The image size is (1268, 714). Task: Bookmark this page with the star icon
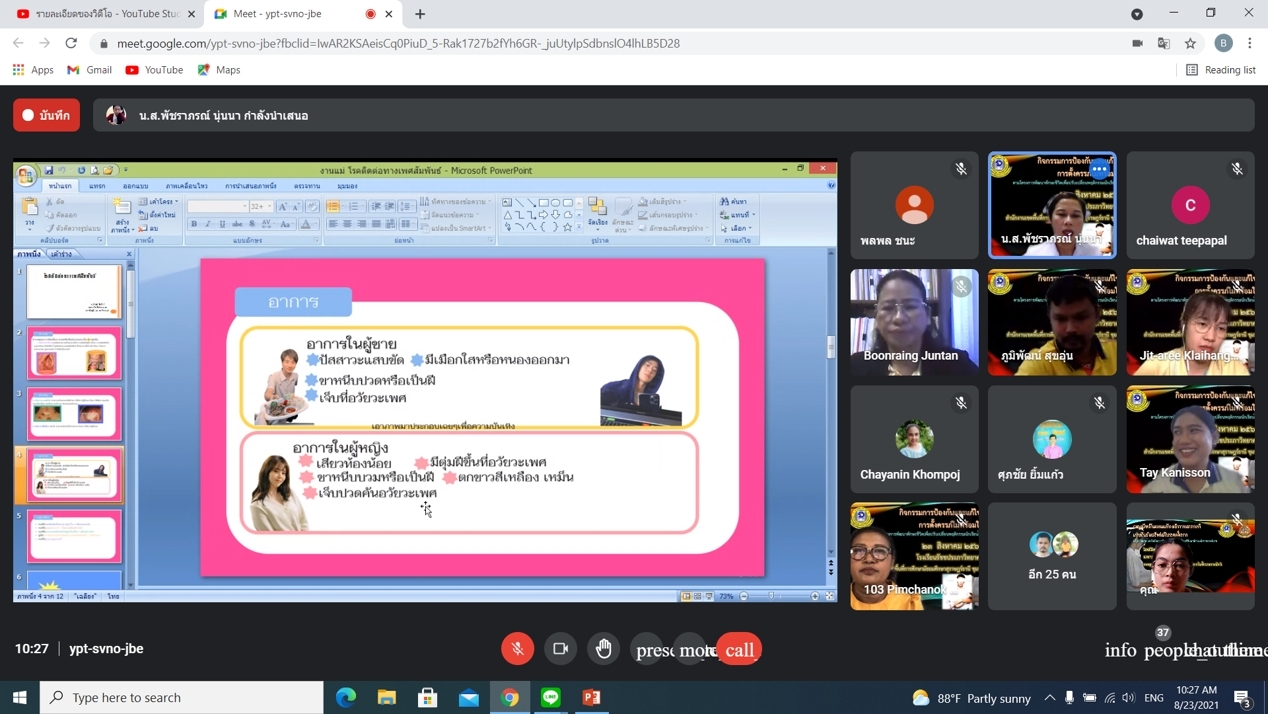pos(1190,44)
